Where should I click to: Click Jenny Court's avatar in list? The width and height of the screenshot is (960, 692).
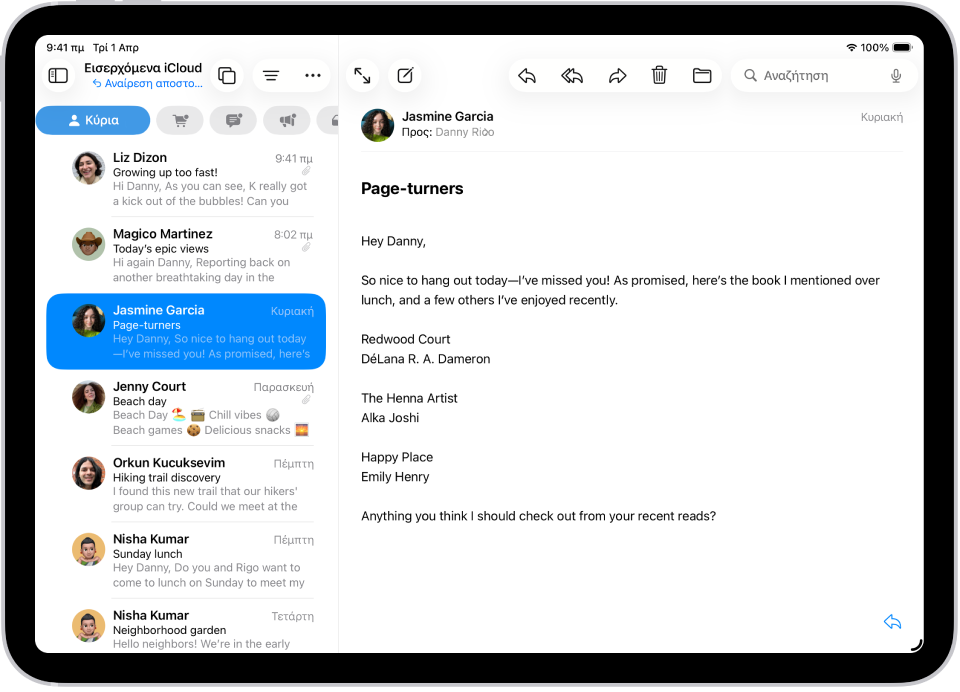pyautogui.click(x=89, y=397)
